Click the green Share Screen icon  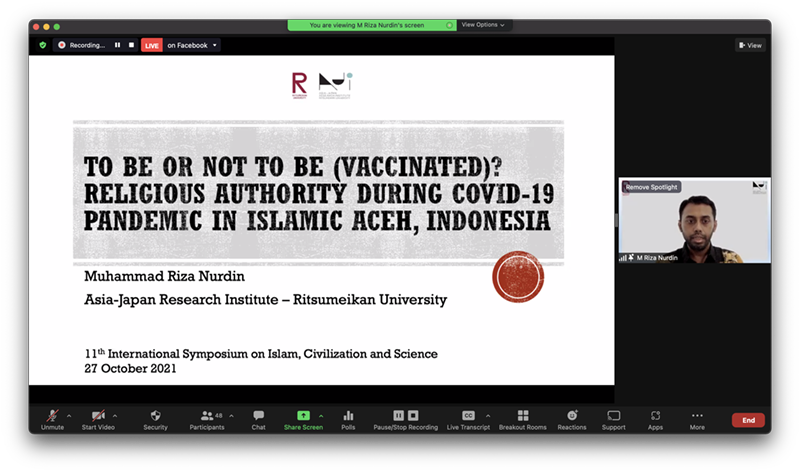(304, 415)
